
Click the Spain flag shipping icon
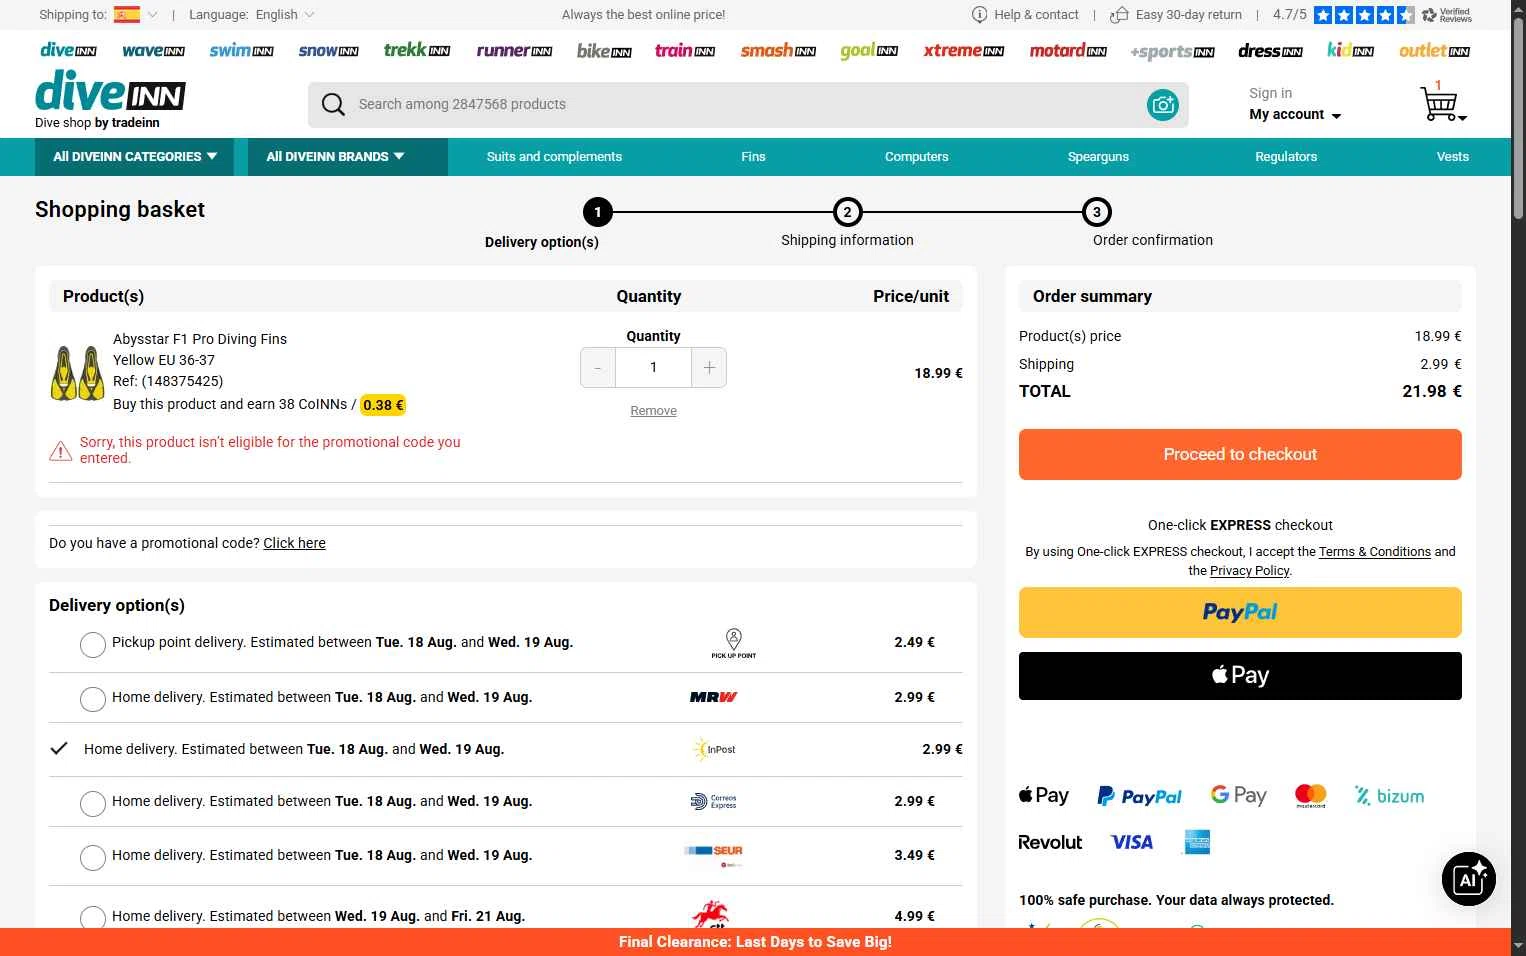pos(127,14)
